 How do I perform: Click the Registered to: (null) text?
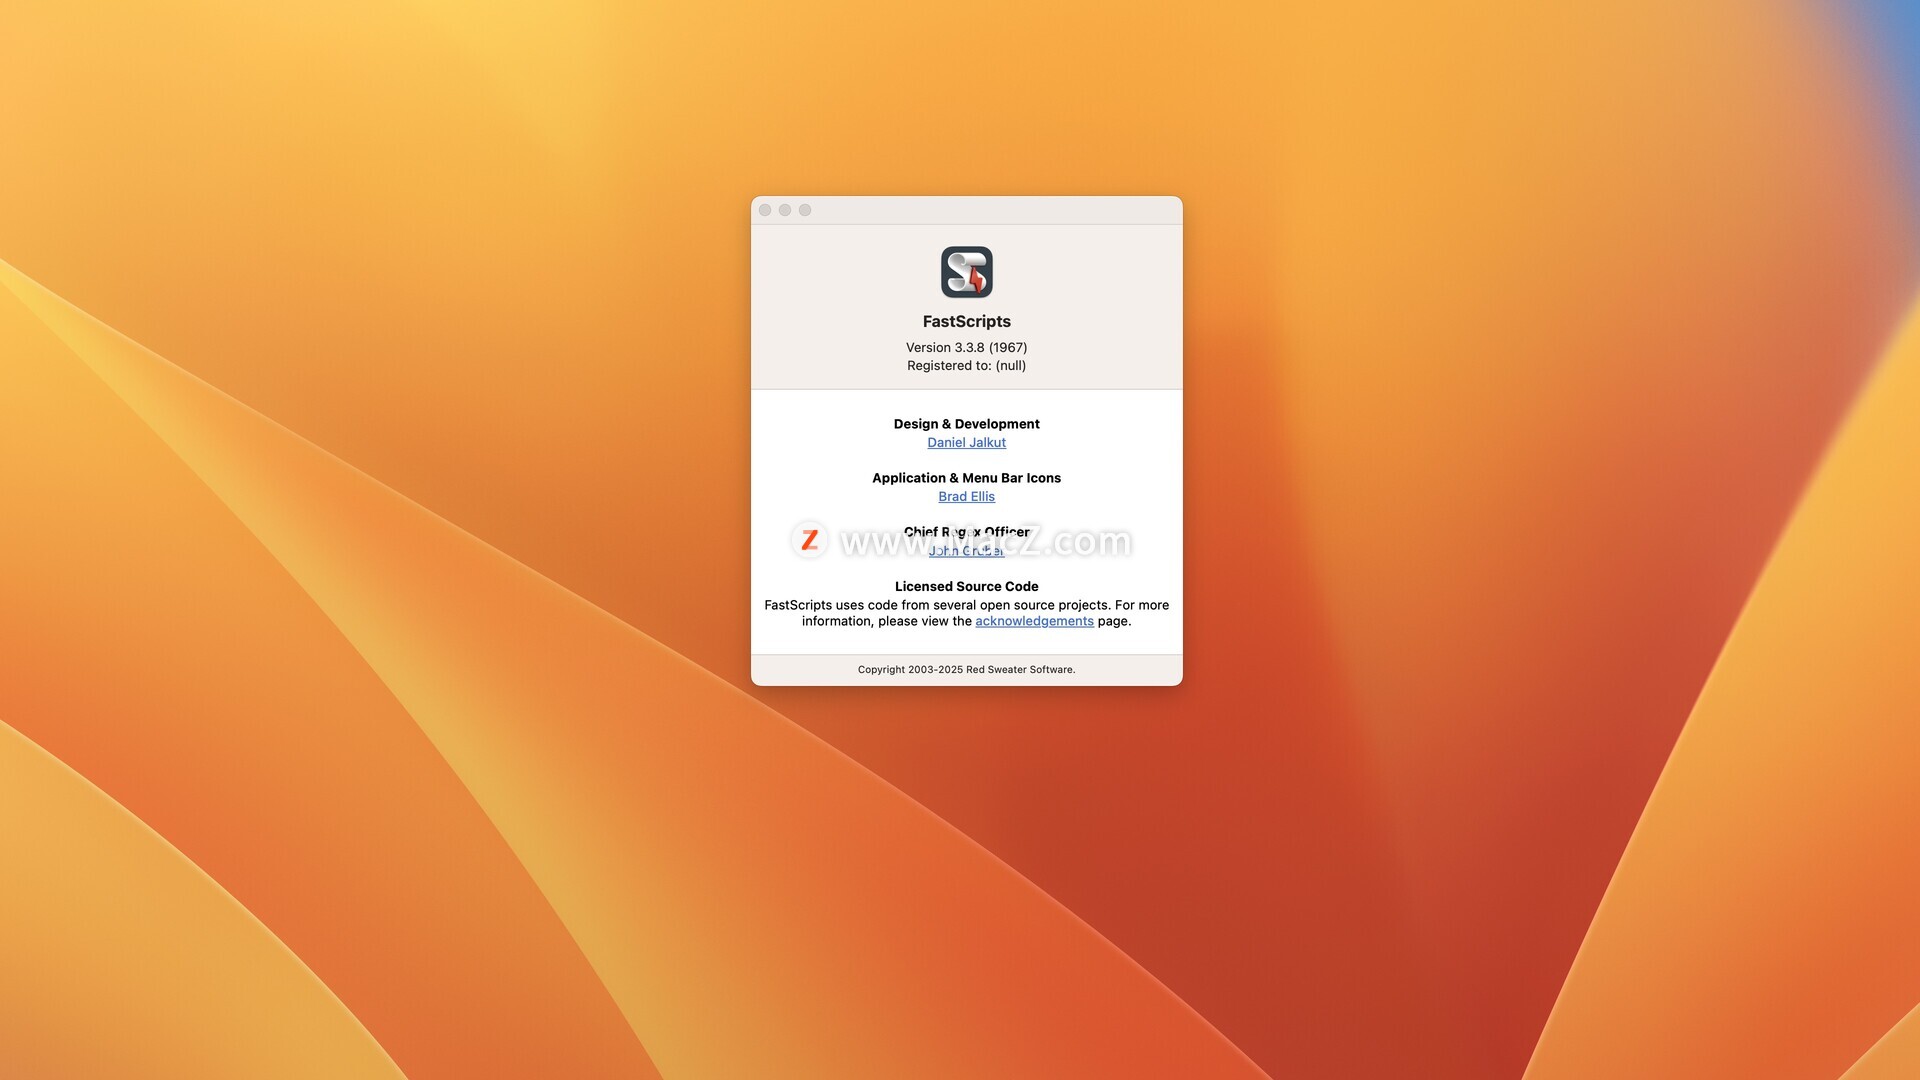tap(966, 365)
